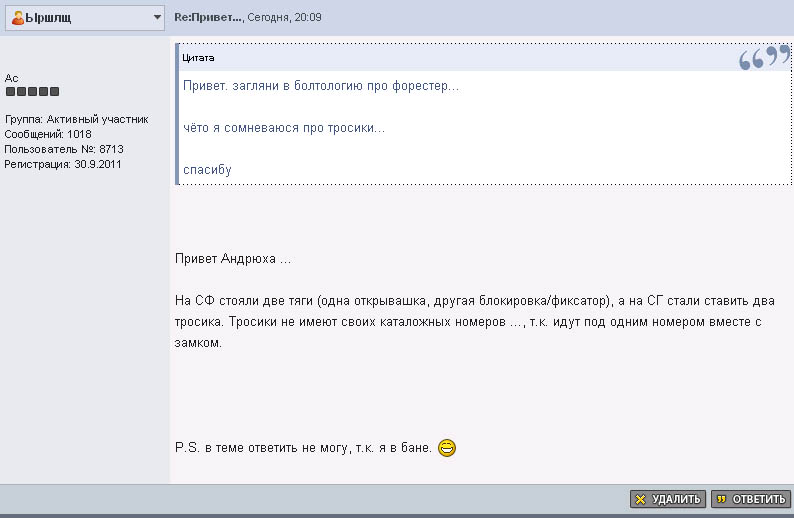Click the author name Ас

(11, 77)
